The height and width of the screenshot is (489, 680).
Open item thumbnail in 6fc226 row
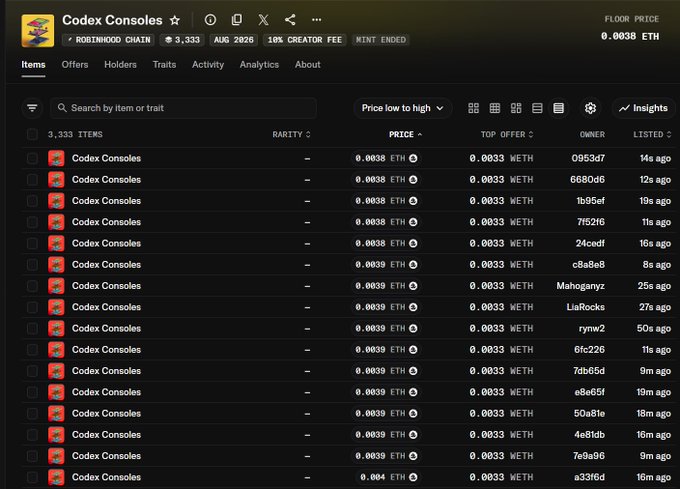(56, 349)
